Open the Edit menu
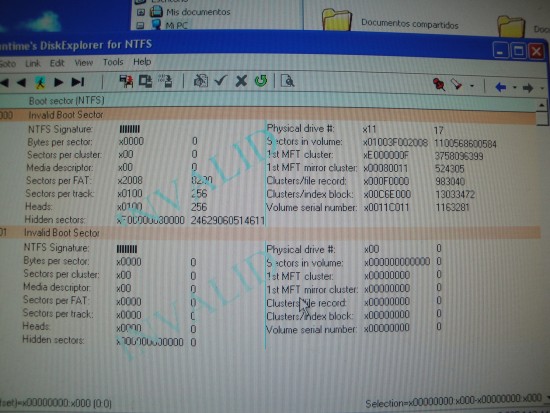550x413 pixels. (57, 63)
